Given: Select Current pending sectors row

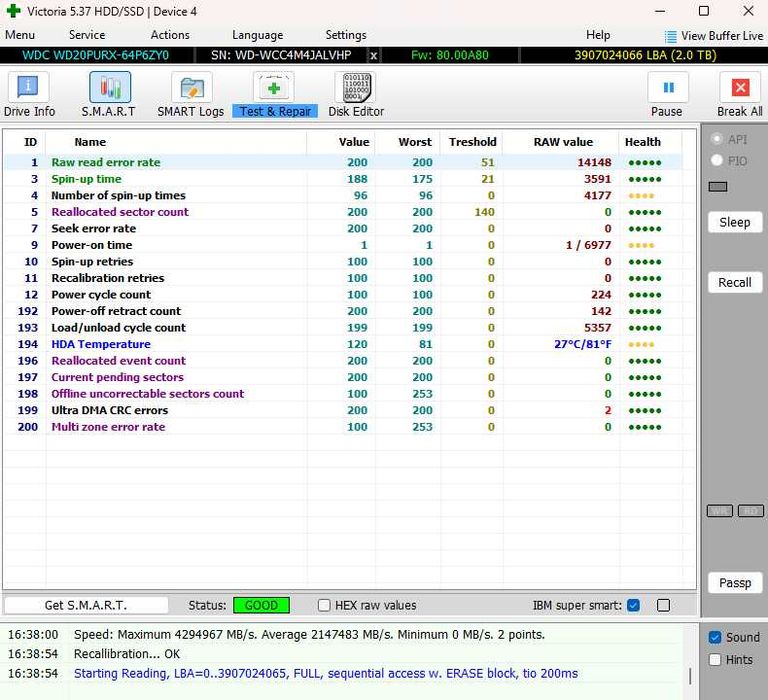Looking at the screenshot, I should coord(343,377).
